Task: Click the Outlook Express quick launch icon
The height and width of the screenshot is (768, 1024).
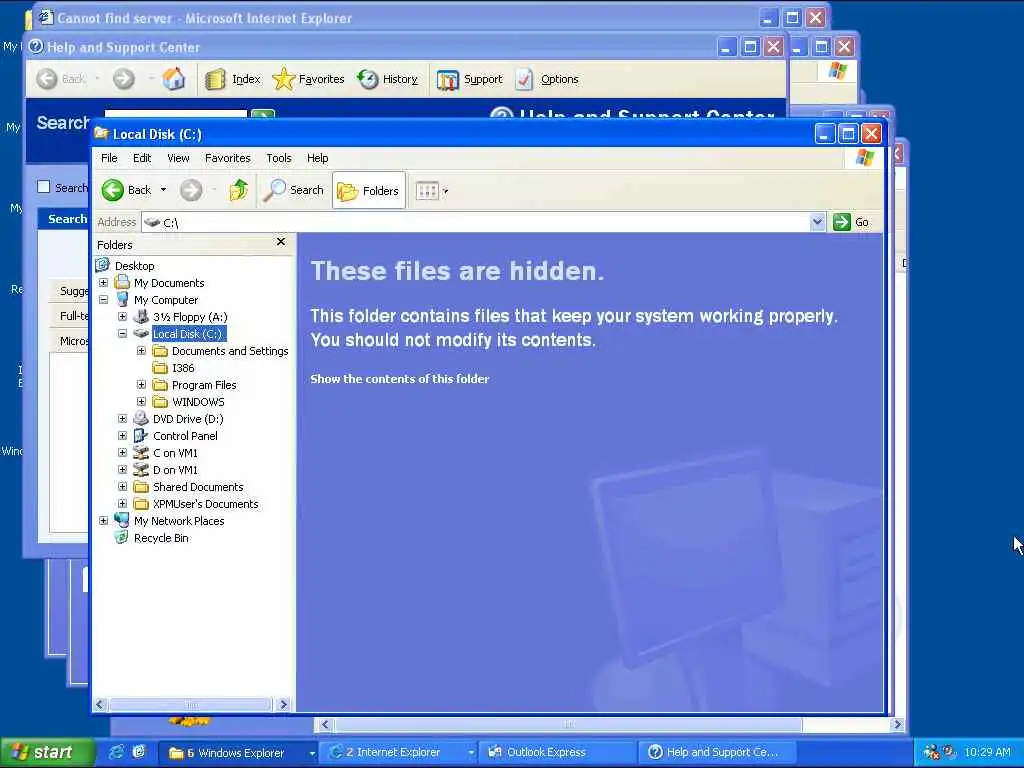Action: click(139, 752)
